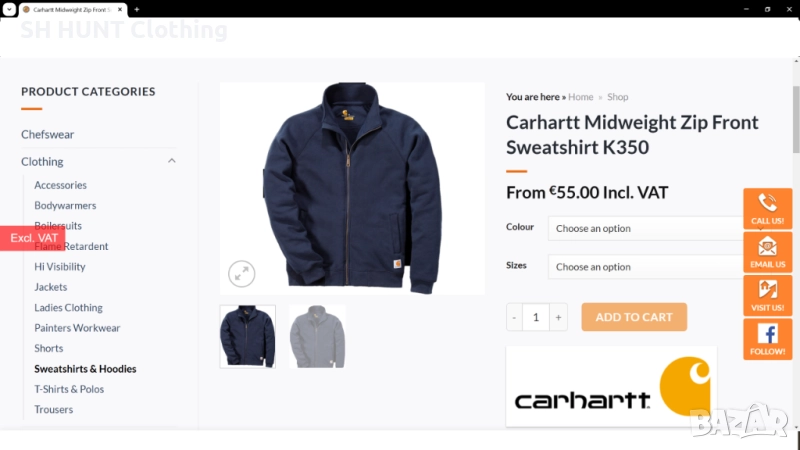
Task: Open the Sizes option dropdown
Action: (646, 267)
